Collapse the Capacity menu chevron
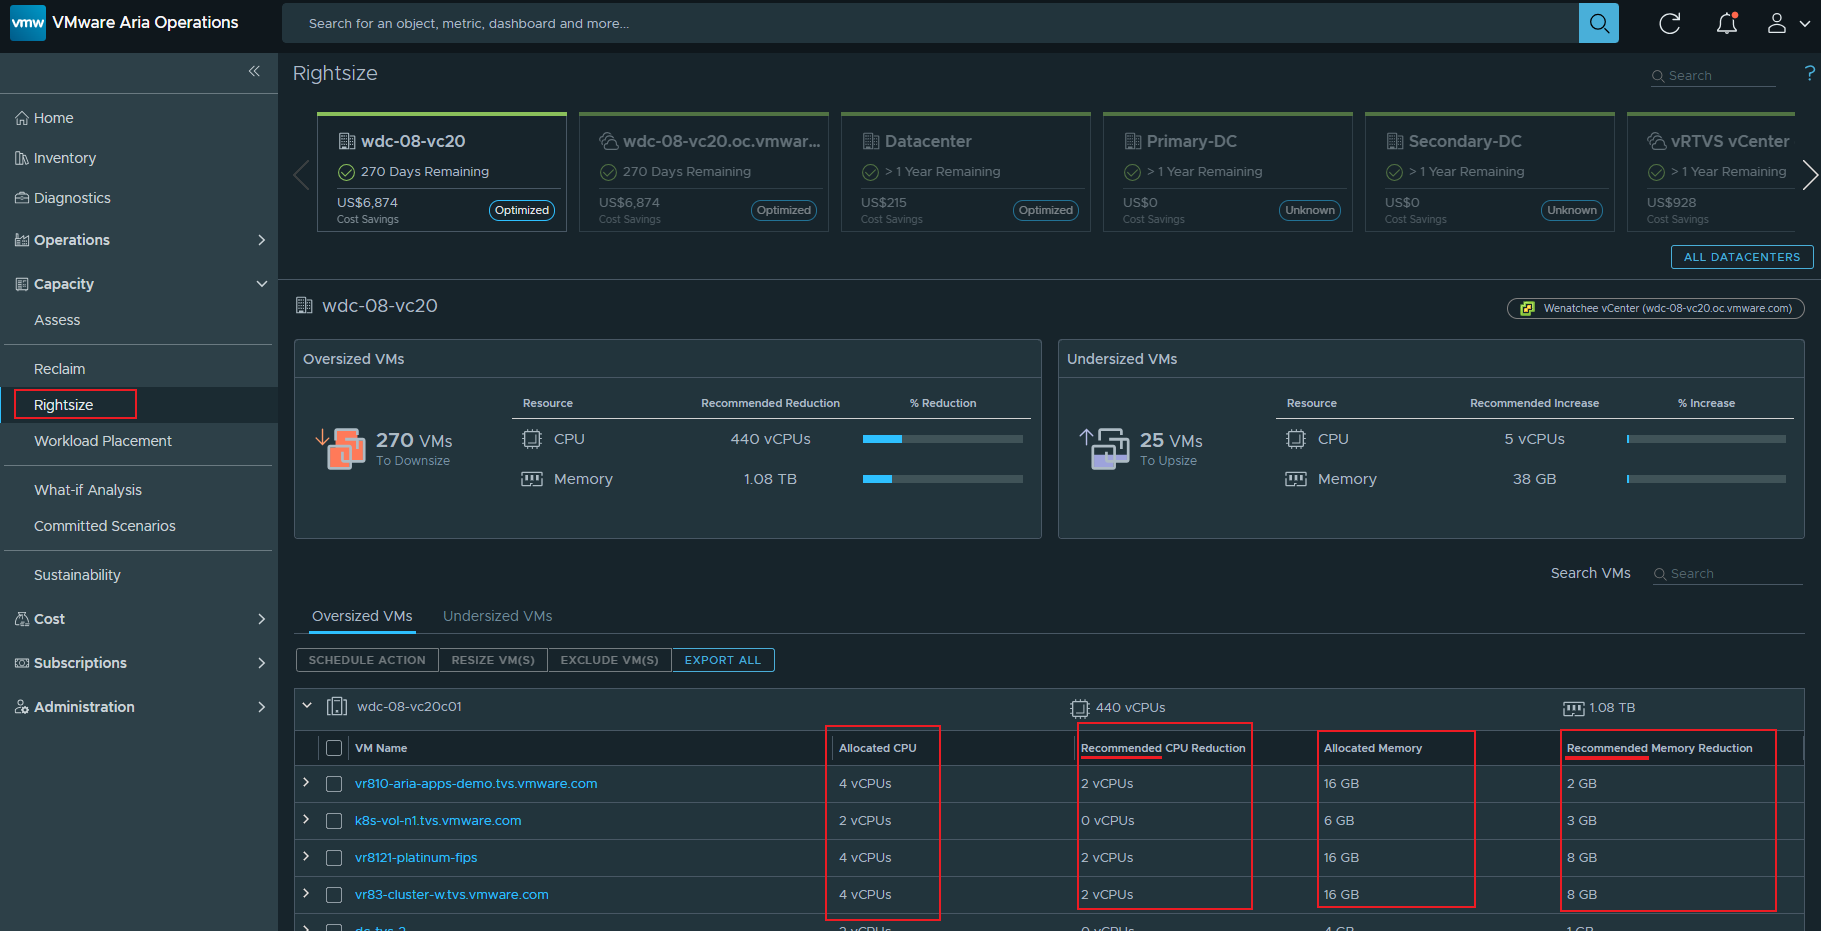This screenshot has width=1821, height=931. click(x=261, y=284)
